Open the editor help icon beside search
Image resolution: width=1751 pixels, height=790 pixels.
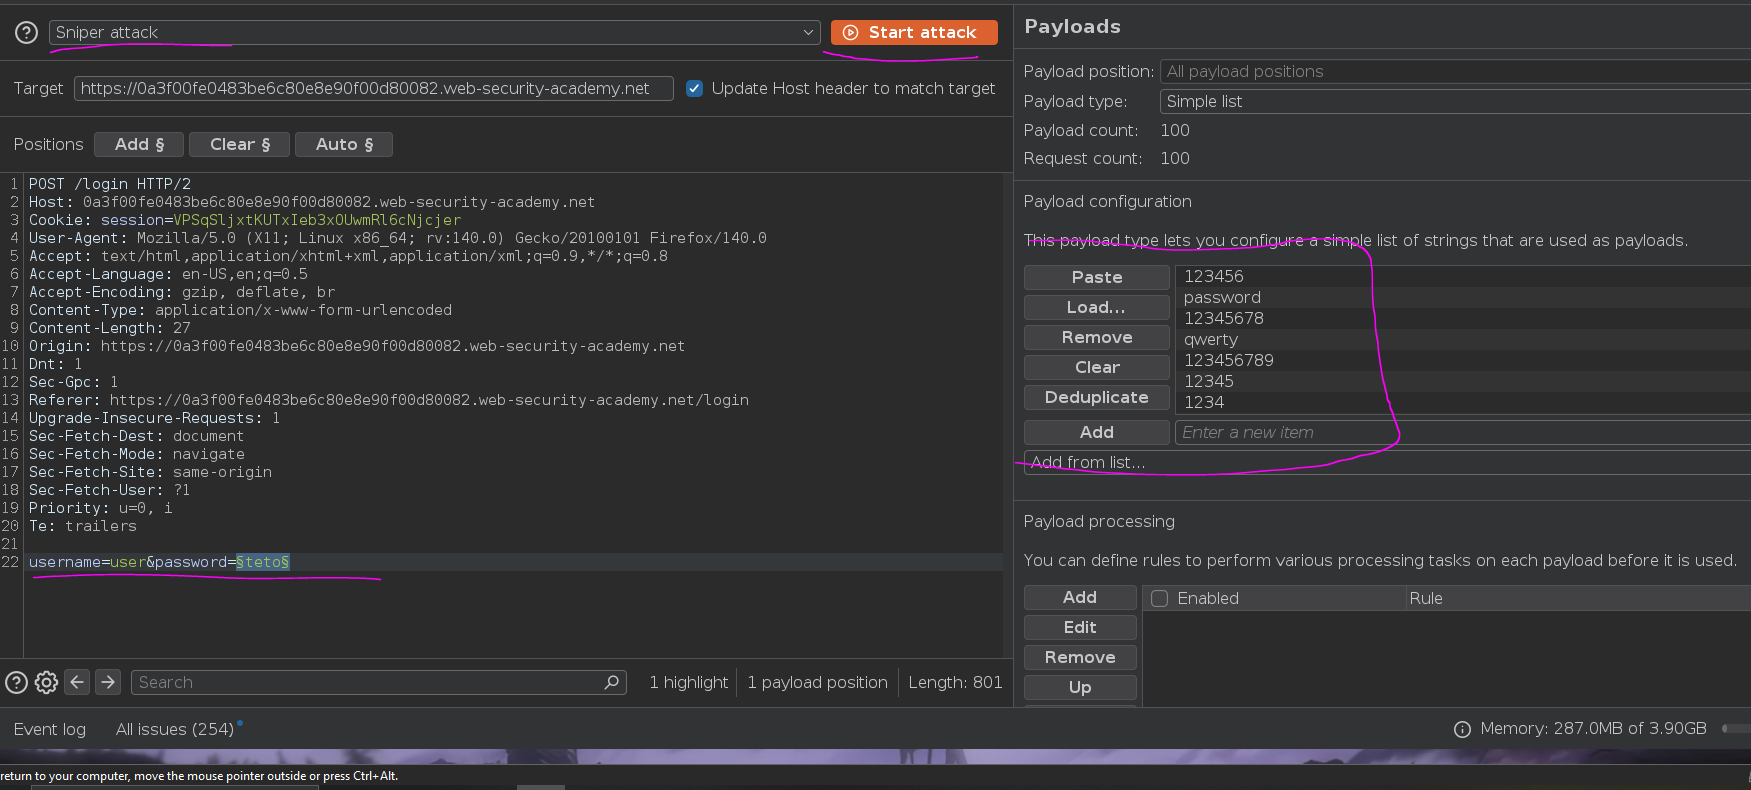click(x=16, y=682)
